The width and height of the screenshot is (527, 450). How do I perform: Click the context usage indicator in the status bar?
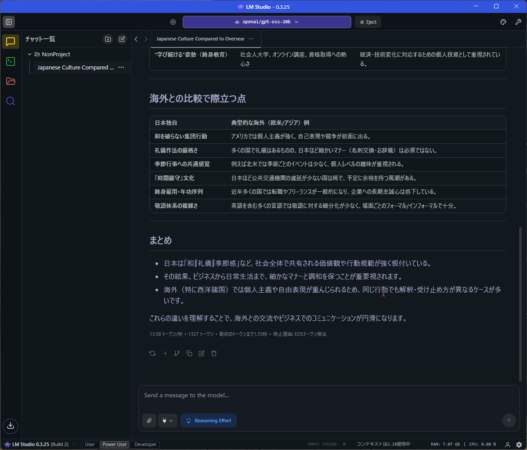383,444
